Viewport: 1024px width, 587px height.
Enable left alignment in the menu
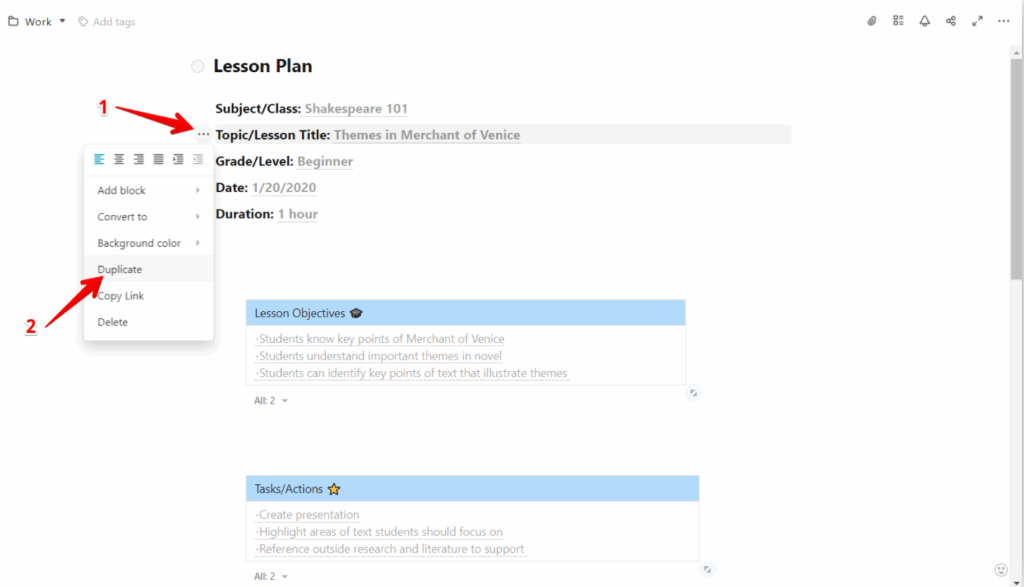pos(98,158)
